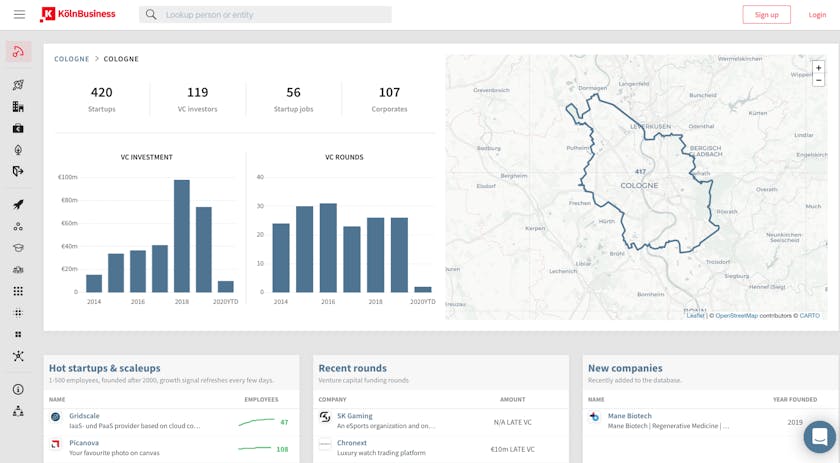This screenshot has height=463, width=840.
Task: Click the info circle icon in sidebar
Action: (x=18, y=390)
